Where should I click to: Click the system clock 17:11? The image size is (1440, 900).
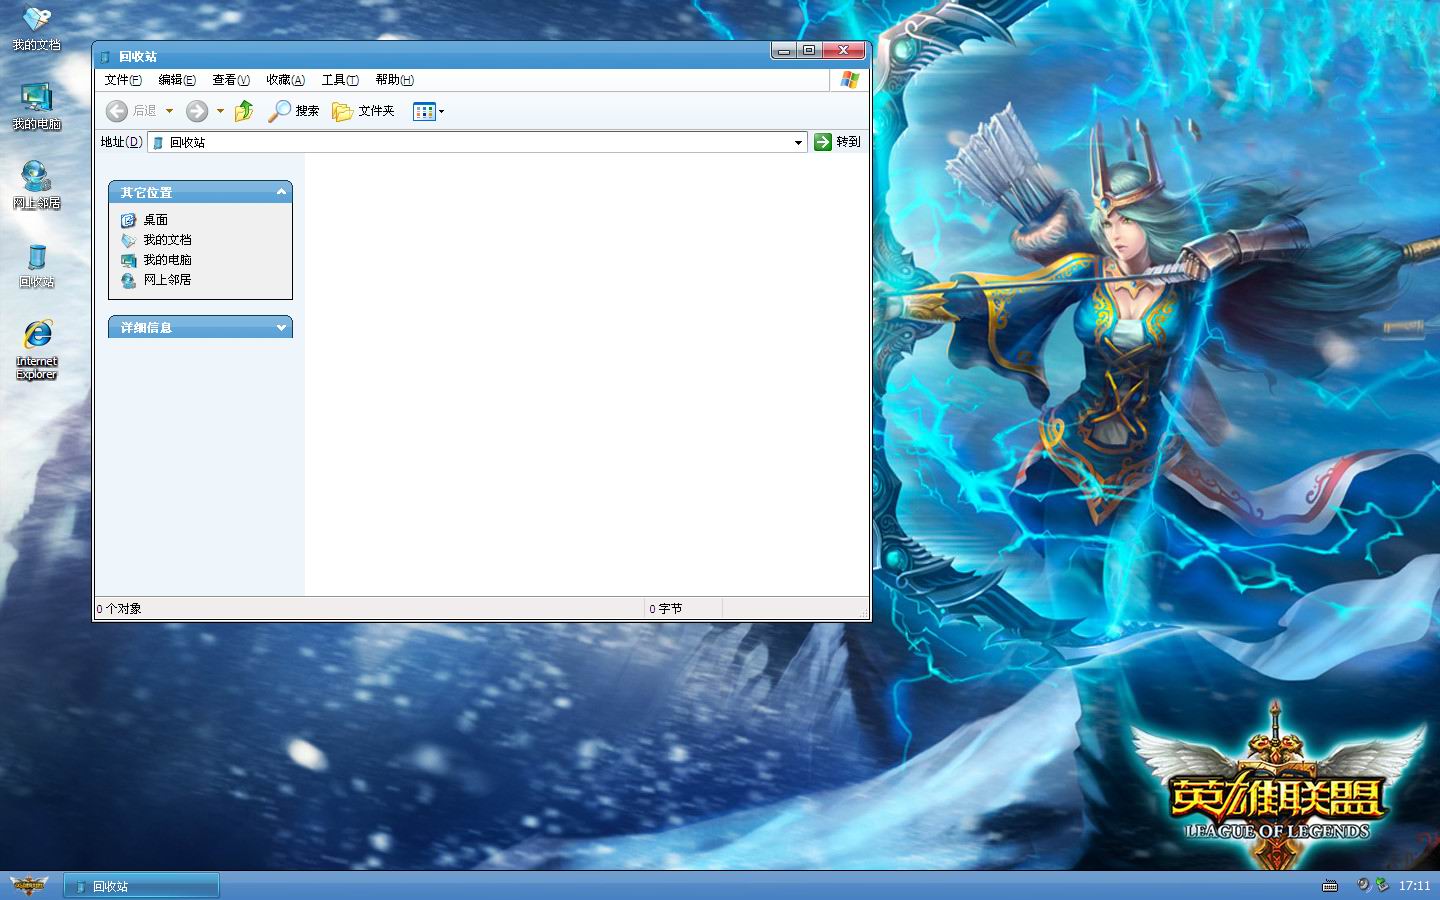point(1414,886)
